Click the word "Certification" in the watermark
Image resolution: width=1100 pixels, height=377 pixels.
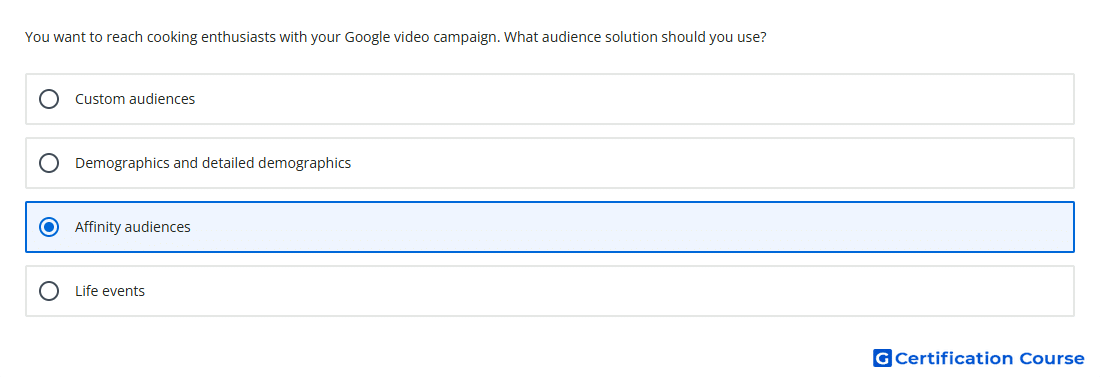click(953, 358)
